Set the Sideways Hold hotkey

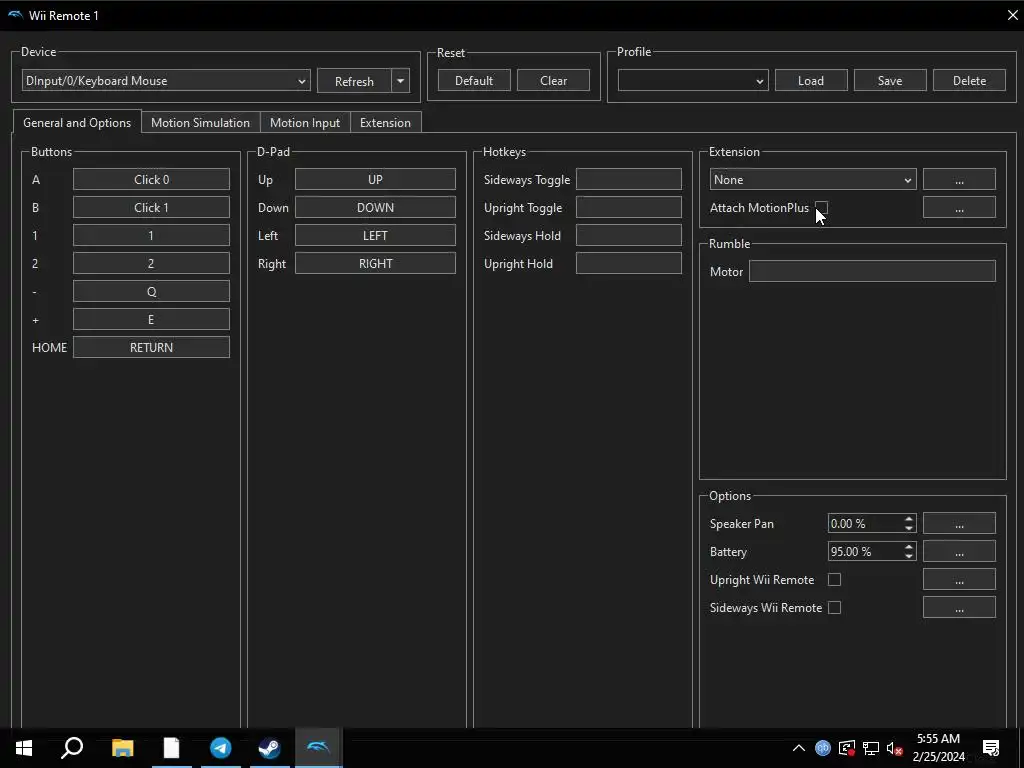tap(629, 236)
